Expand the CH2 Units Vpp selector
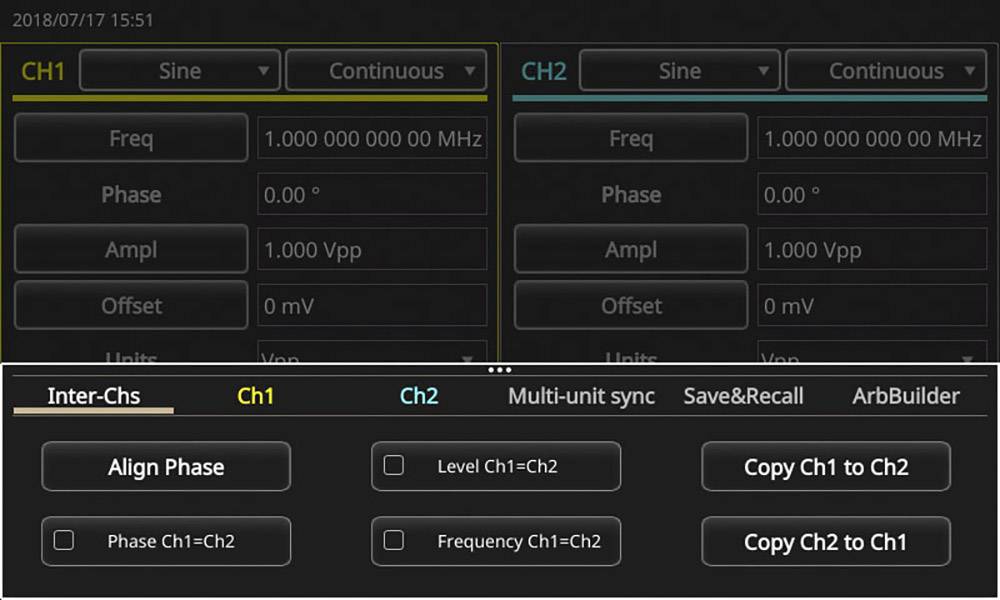This screenshot has width=1000, height=600. click(871, 358)
